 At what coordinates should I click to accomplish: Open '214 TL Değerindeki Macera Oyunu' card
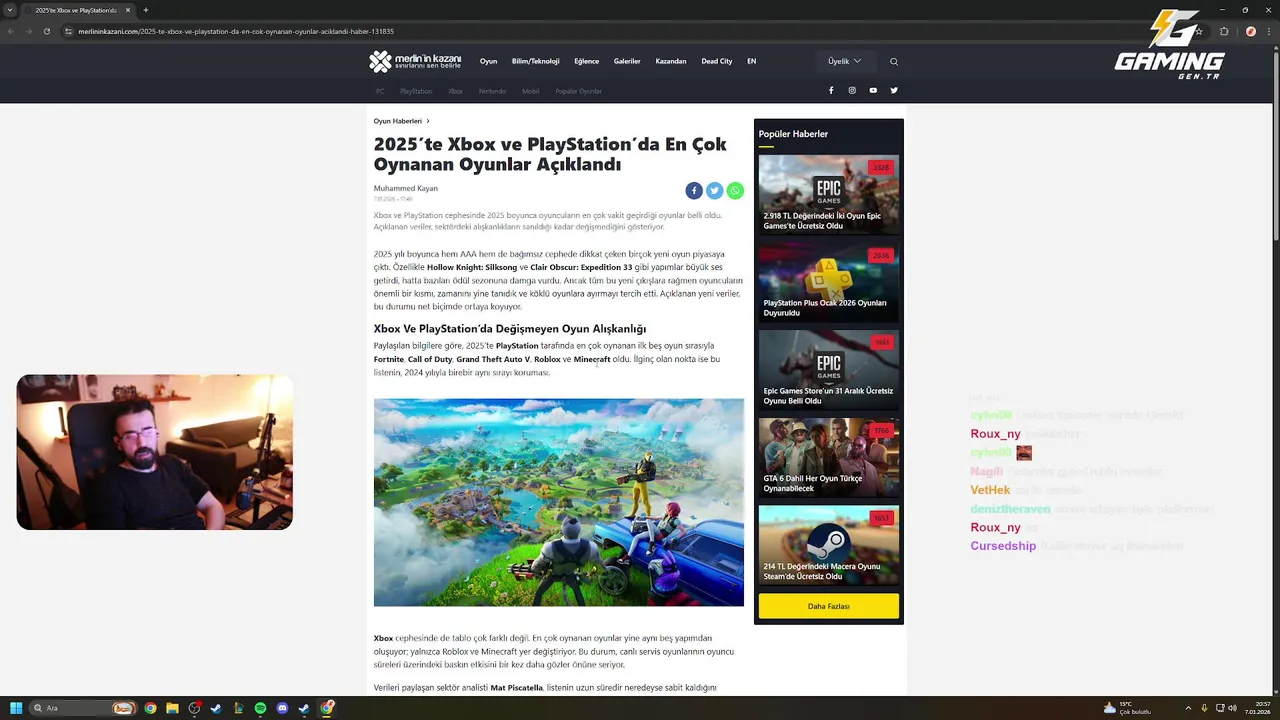pos(829,545)
